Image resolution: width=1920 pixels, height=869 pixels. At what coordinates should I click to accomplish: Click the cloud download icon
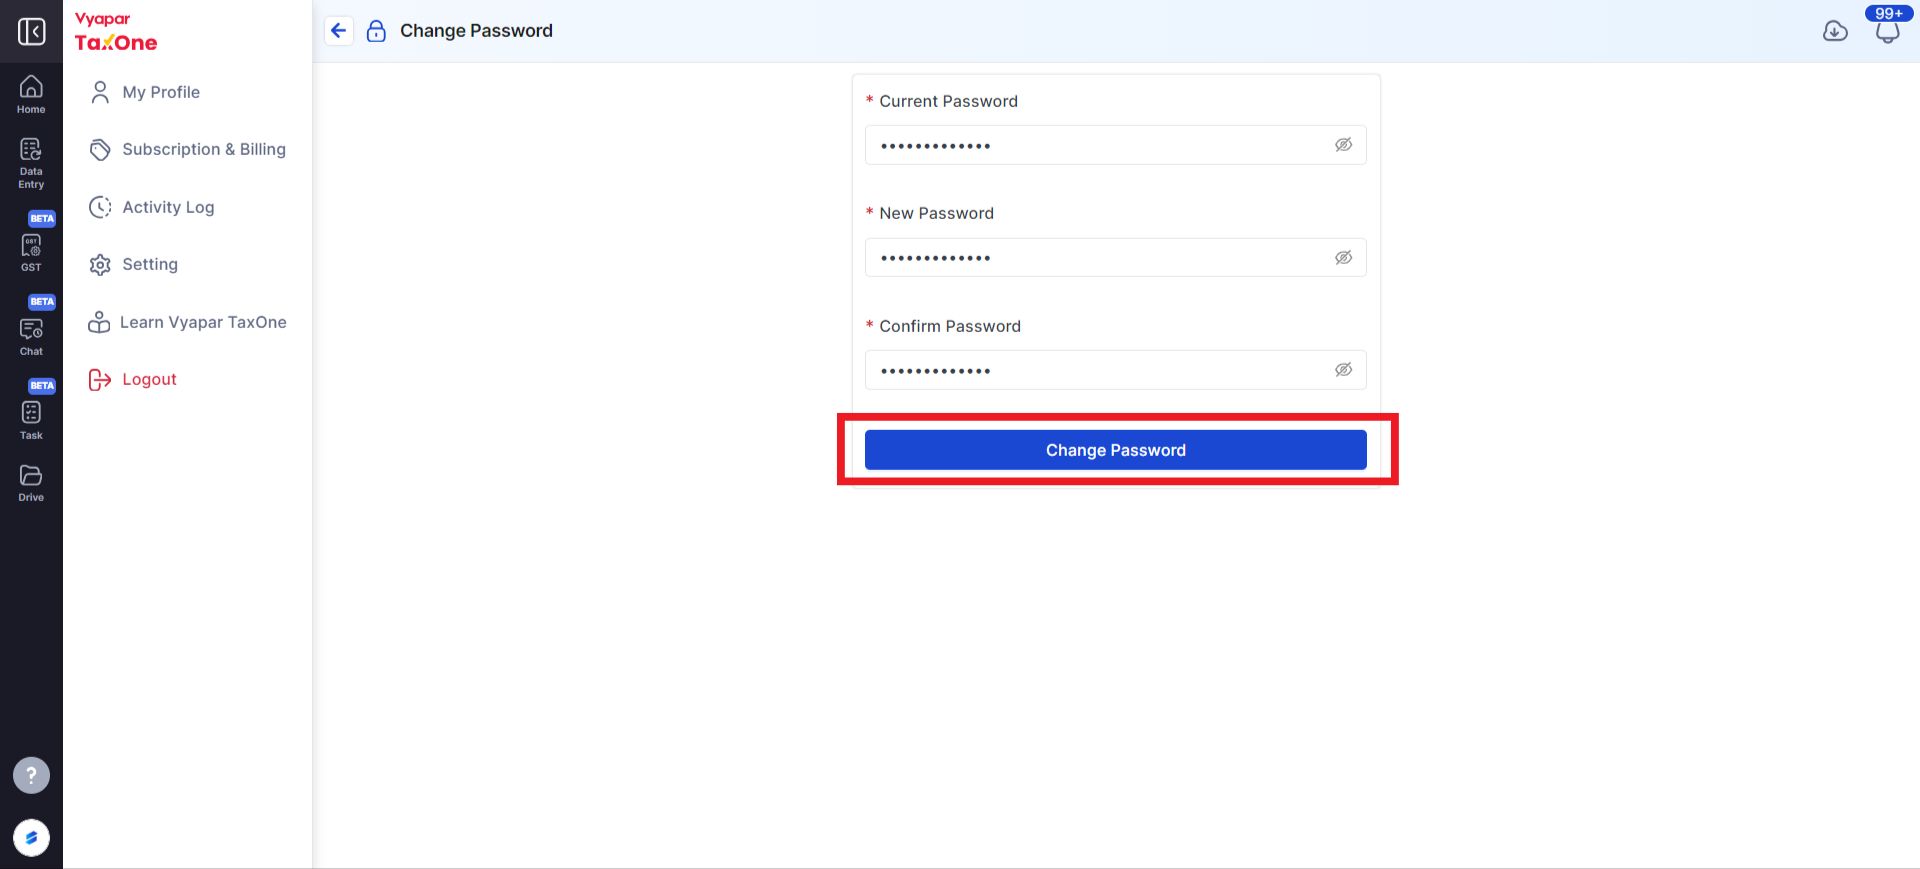tap(1835, 31)
